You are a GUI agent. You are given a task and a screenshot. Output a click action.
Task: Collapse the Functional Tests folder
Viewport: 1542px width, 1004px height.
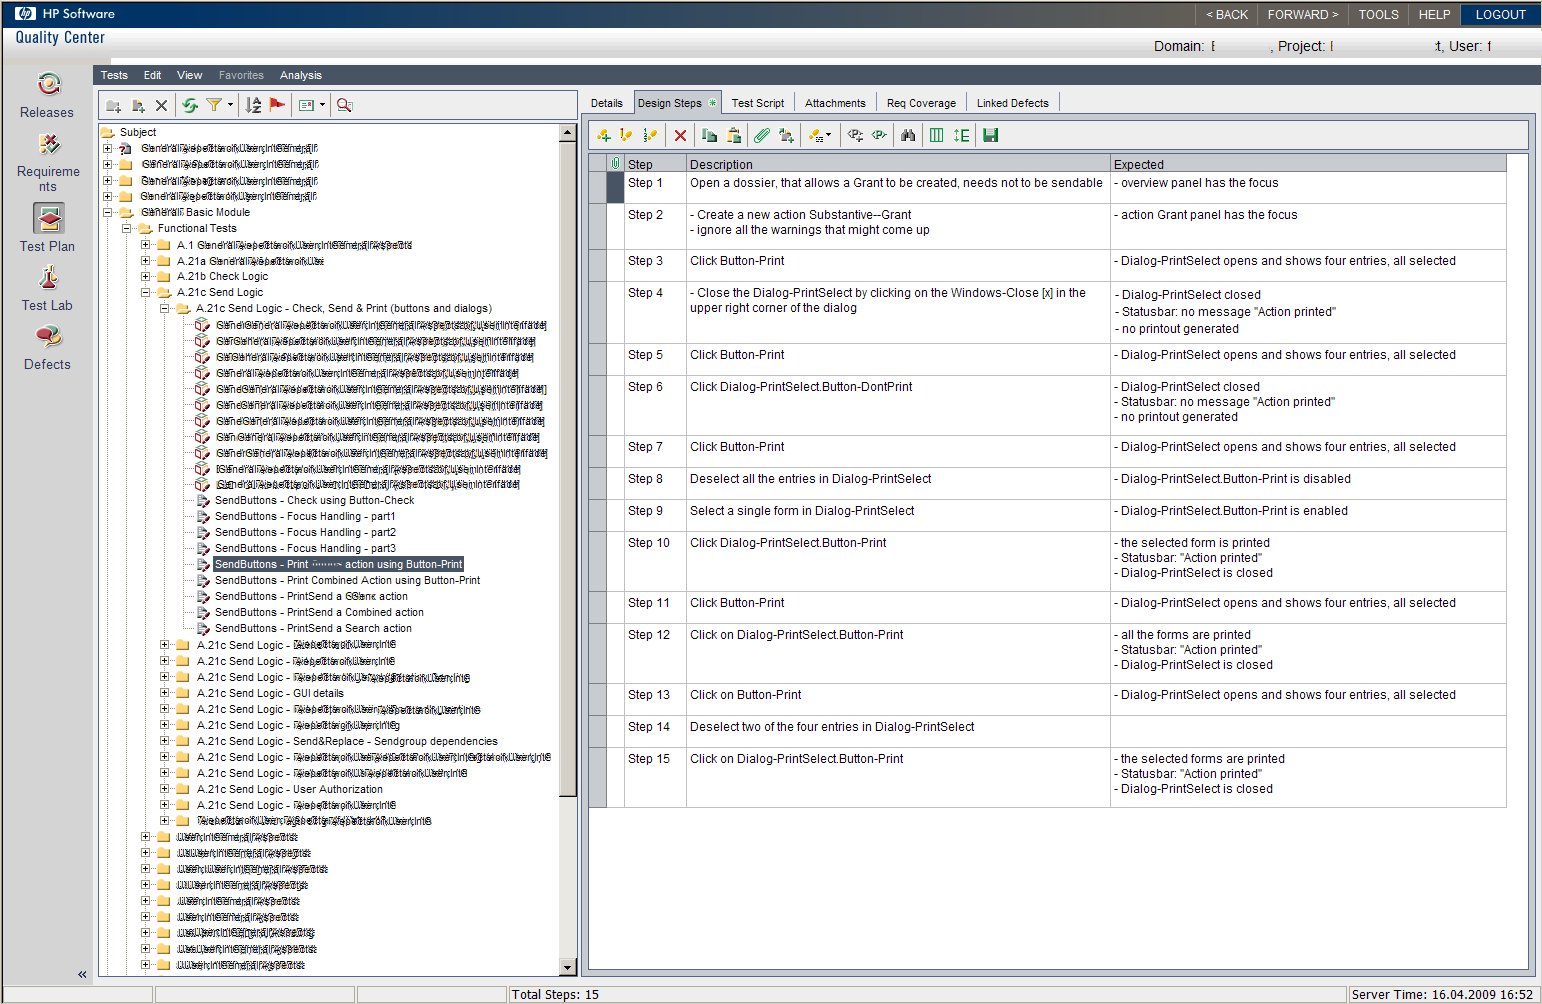click(127, 229)
